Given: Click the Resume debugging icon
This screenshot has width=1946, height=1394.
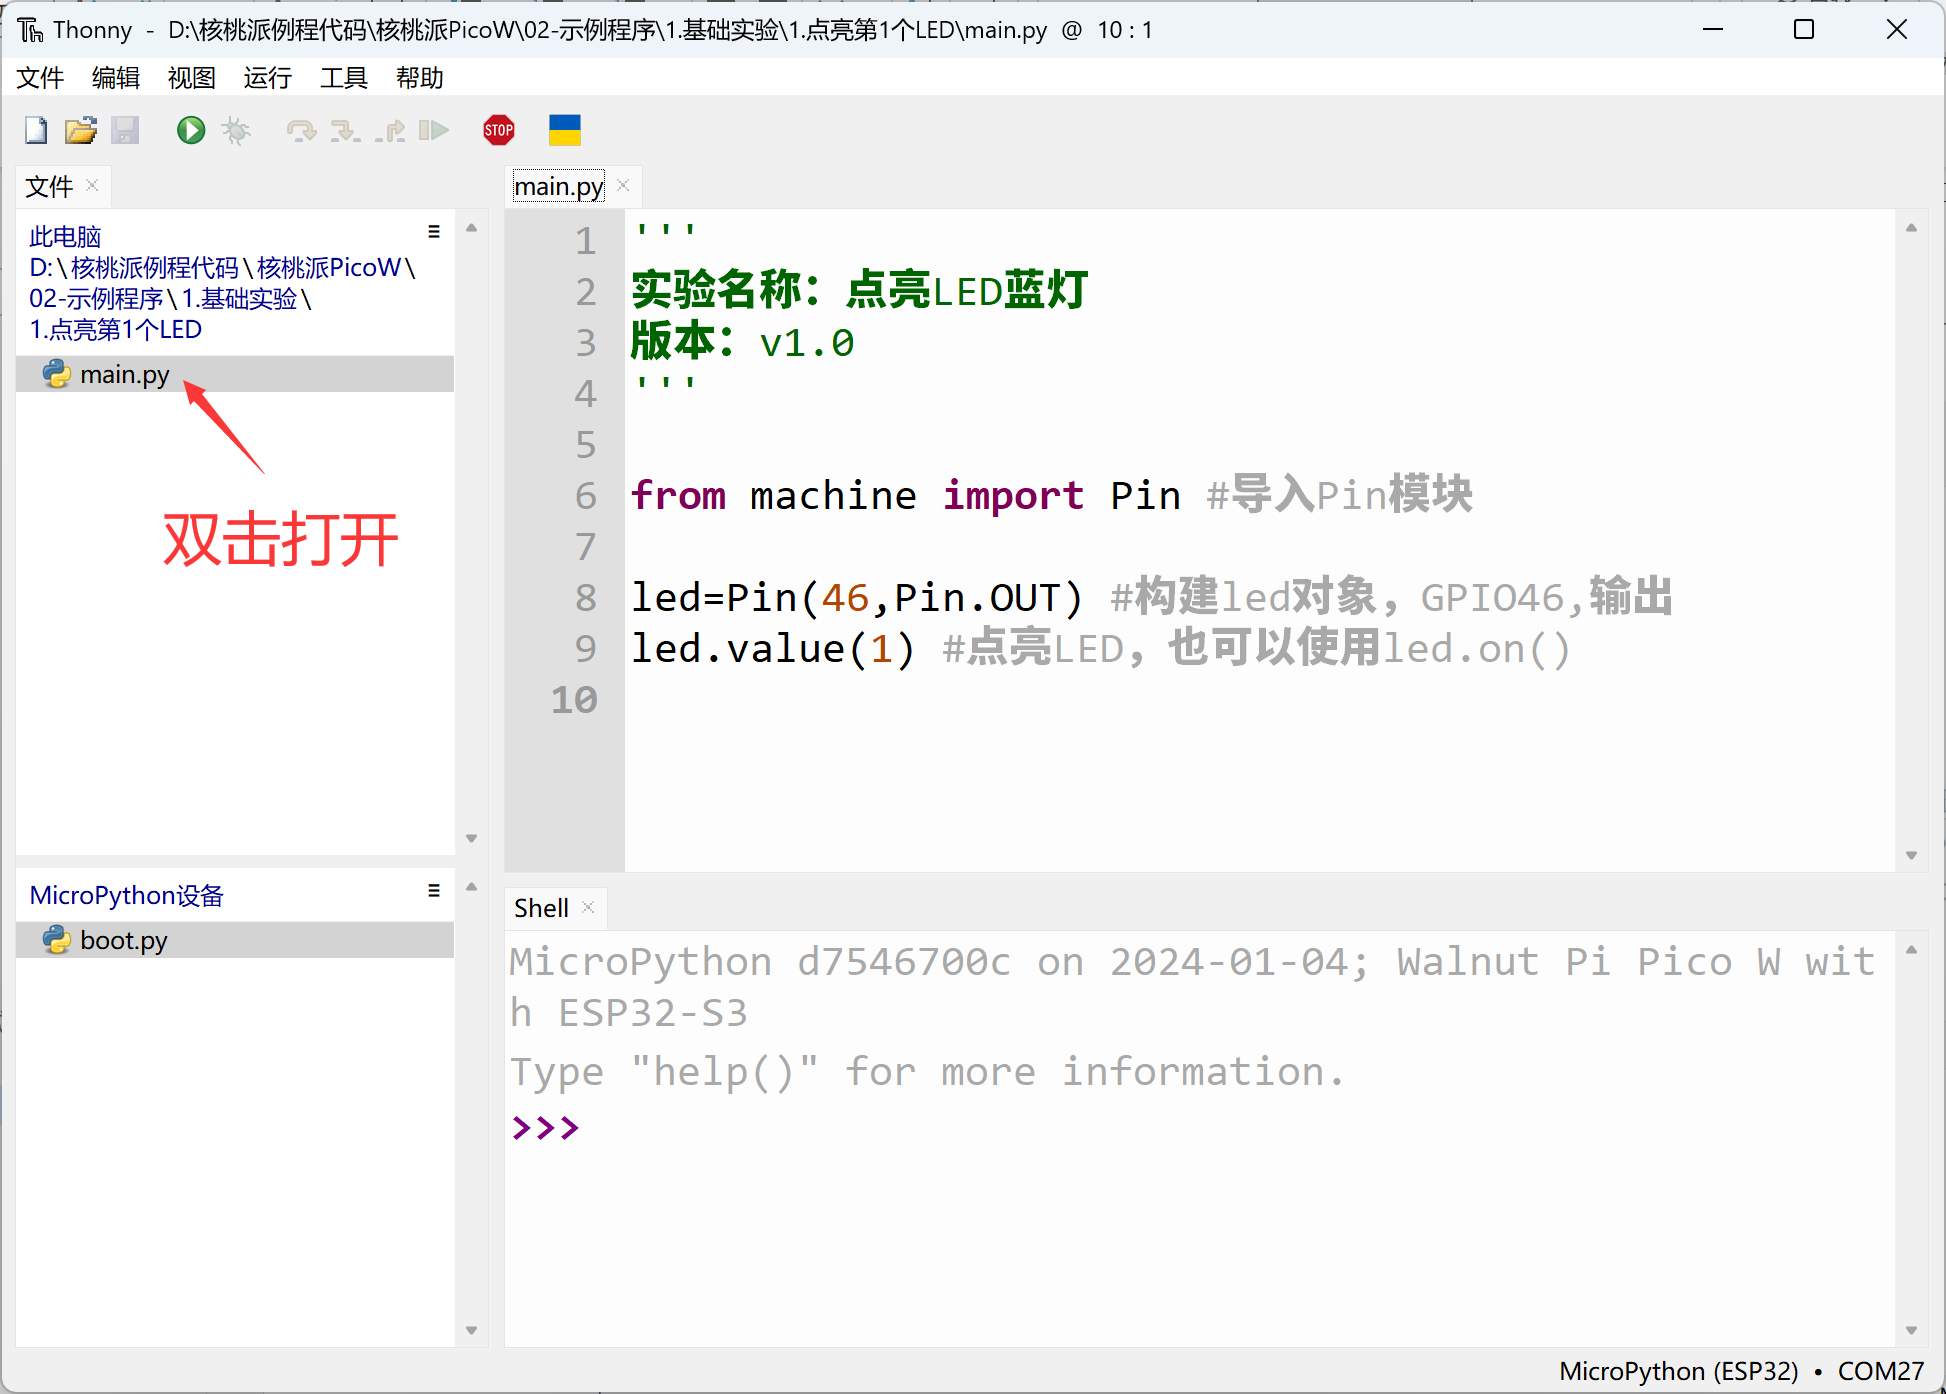Looking at the screenshot, I should pos(433,130).
